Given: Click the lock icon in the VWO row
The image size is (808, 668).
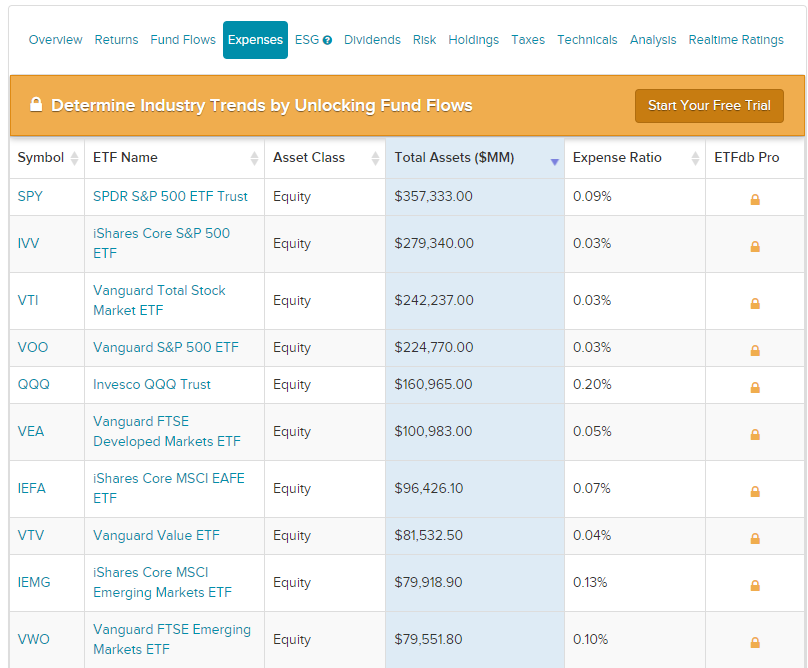Looking at the screenshot, I should coord(755,642).
